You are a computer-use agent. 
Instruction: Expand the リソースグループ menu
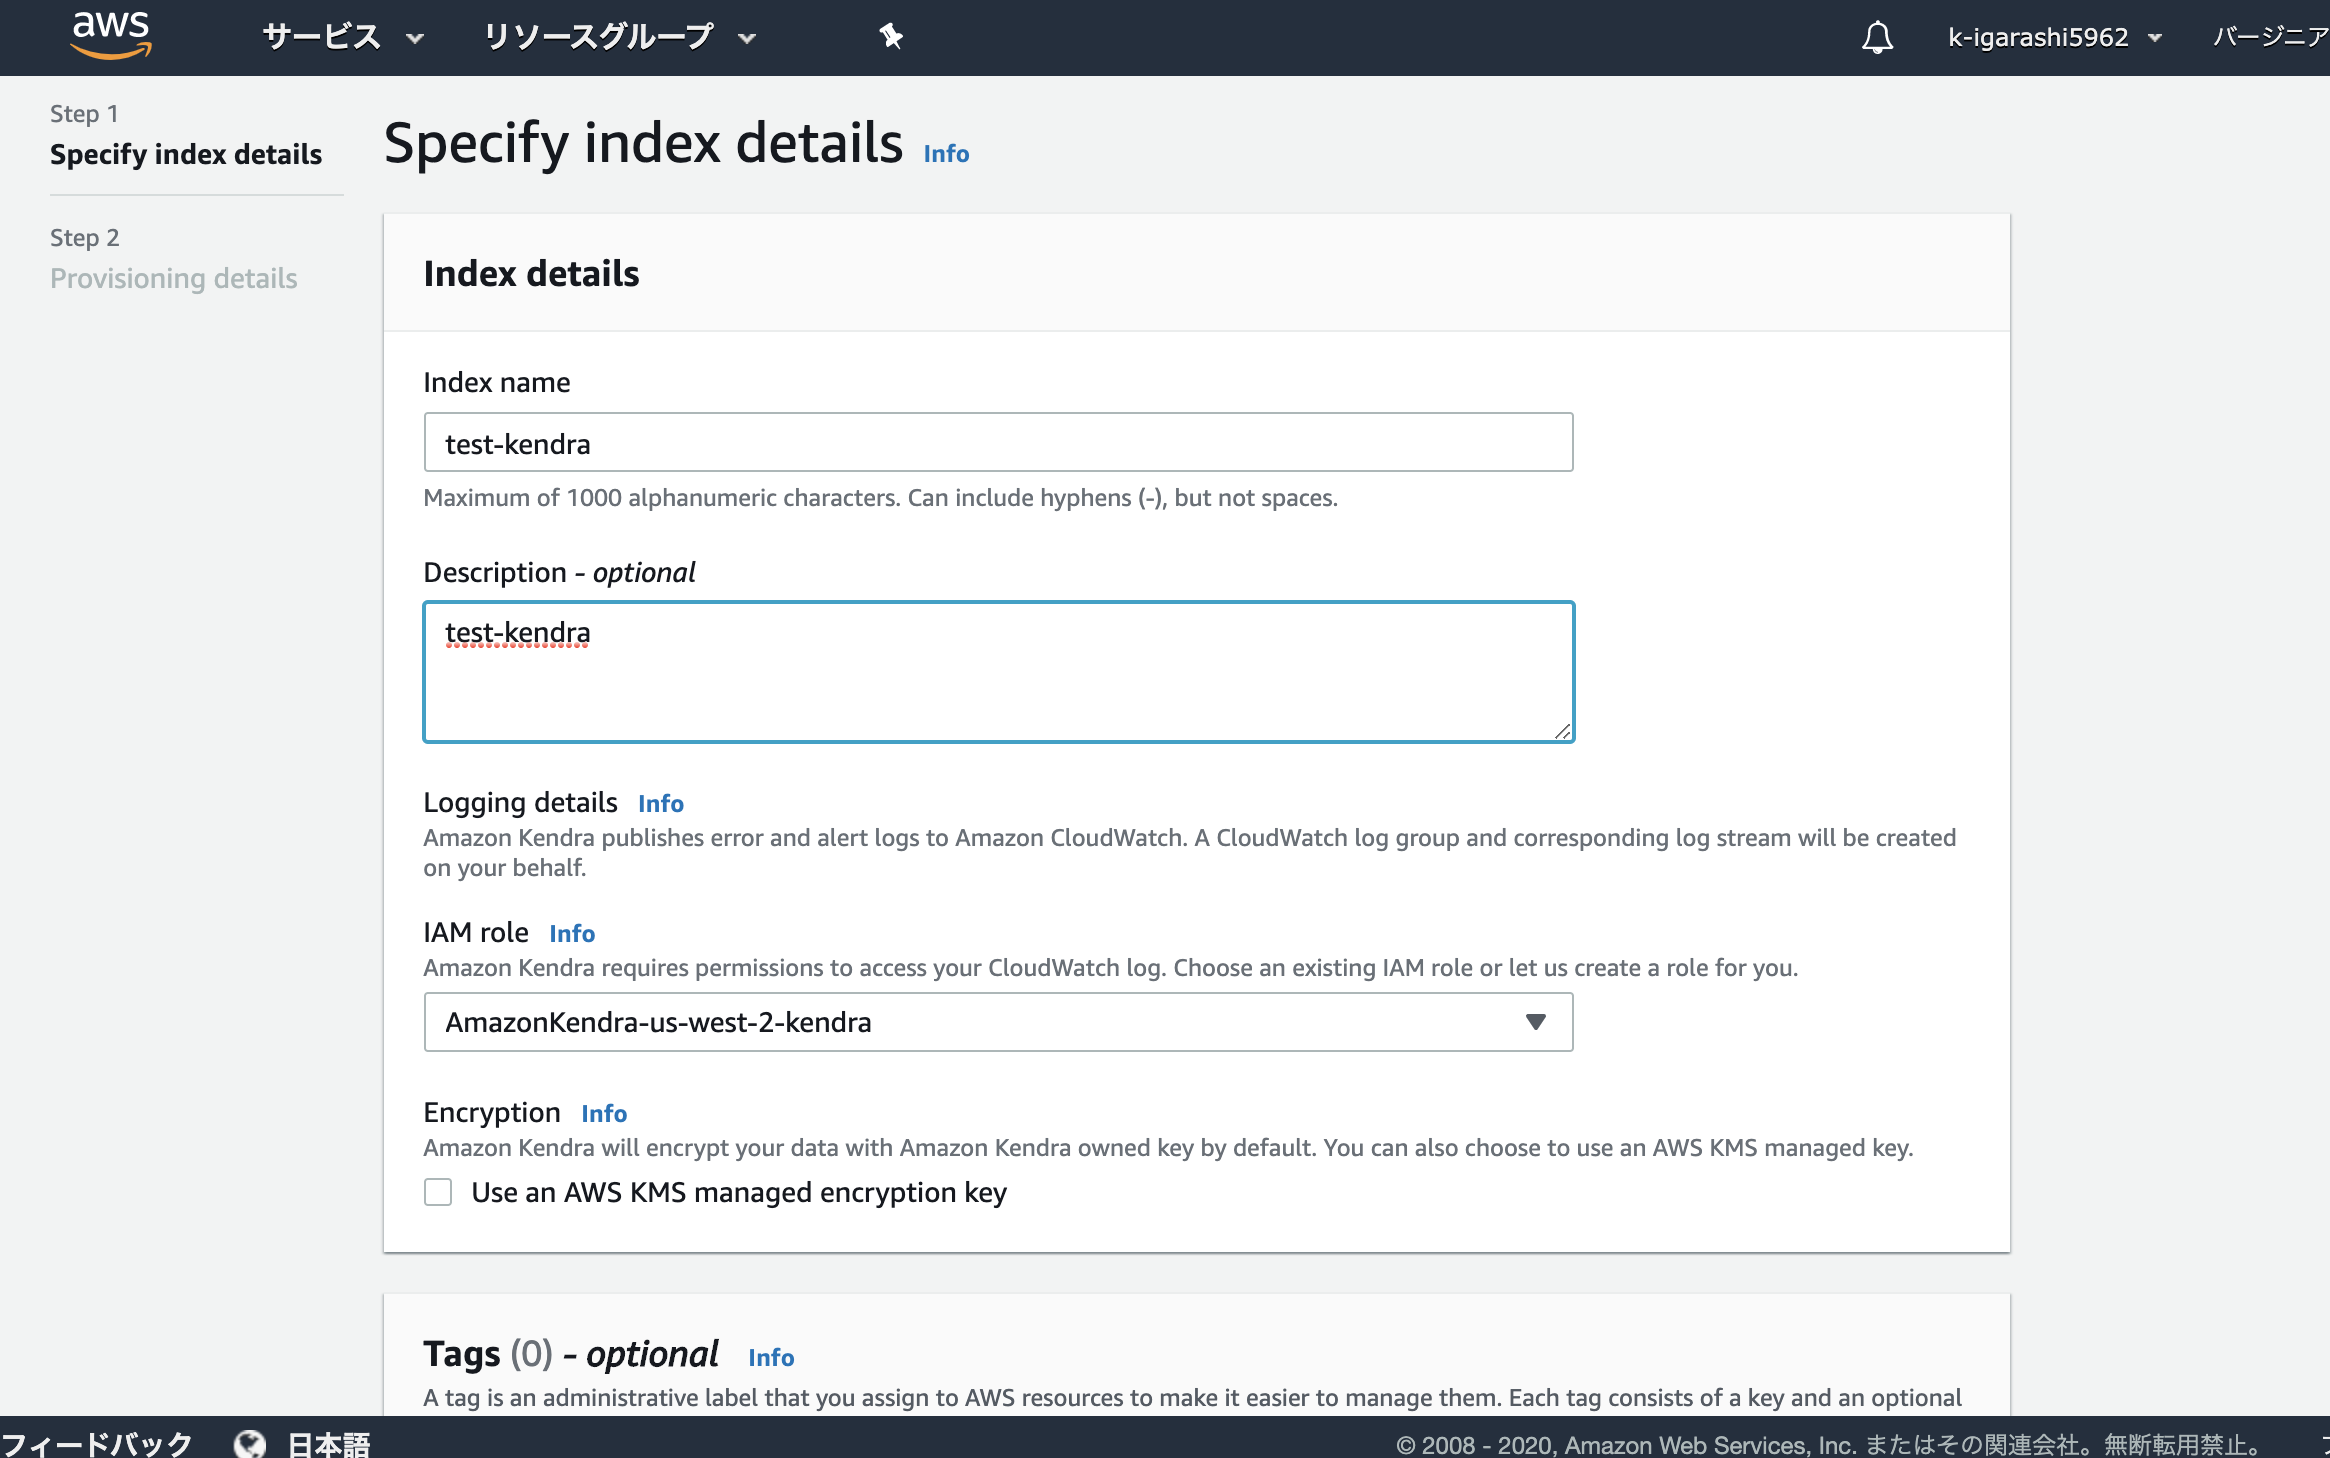click(x=619, y=38)
